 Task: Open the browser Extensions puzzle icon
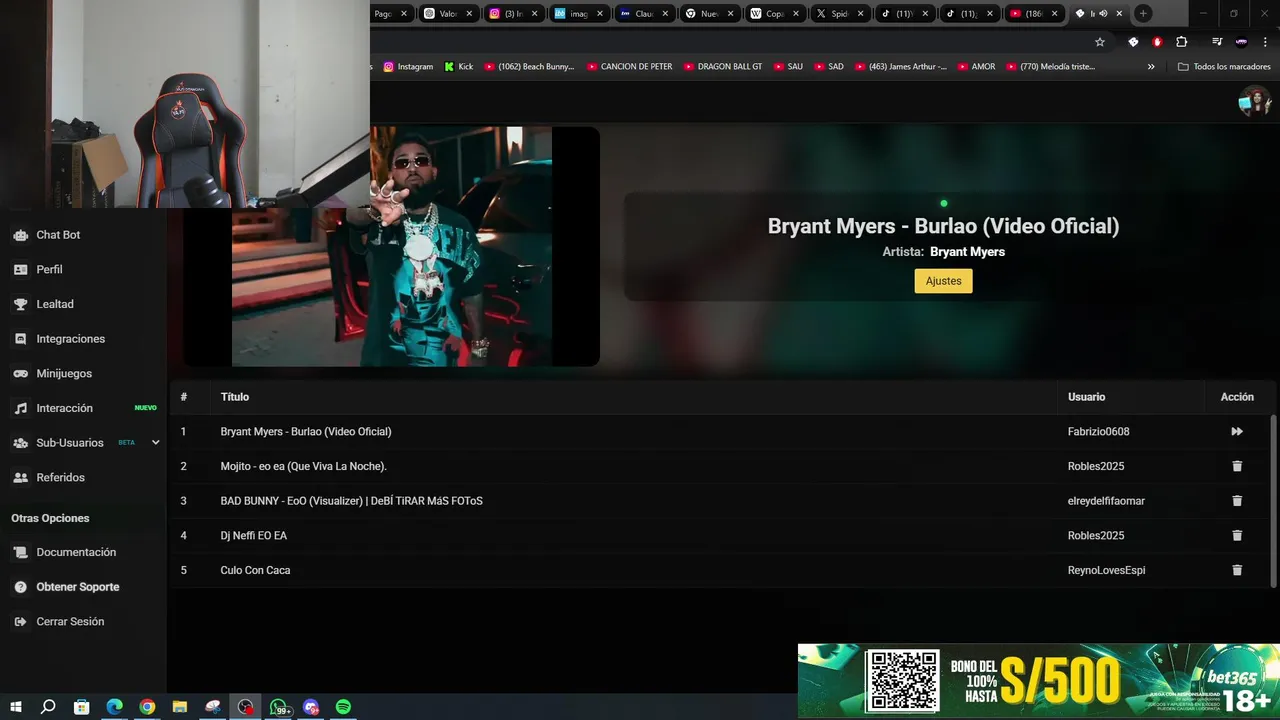tap(1181, 42)
